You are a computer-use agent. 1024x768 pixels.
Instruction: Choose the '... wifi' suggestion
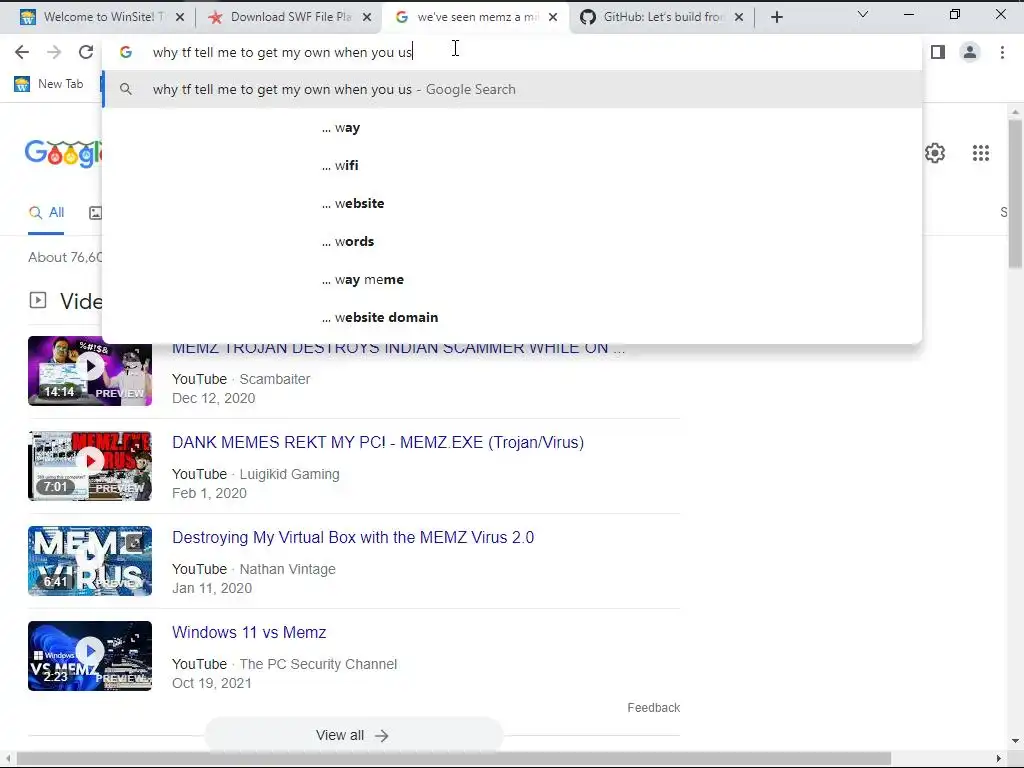513,166
